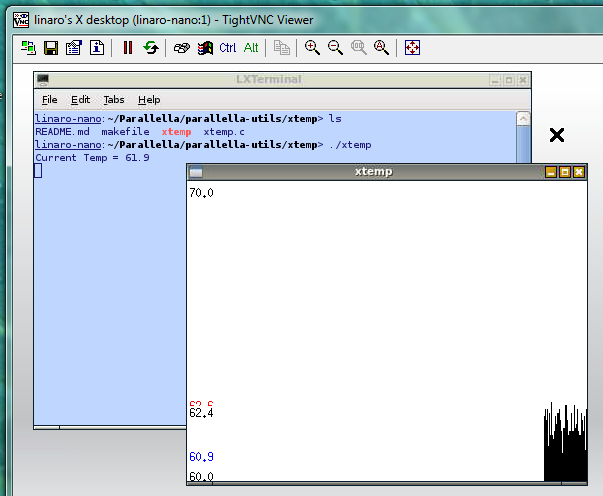Refresh the remote screen
The height and width of the screenshot is (496, 603).
click(151, 47)
